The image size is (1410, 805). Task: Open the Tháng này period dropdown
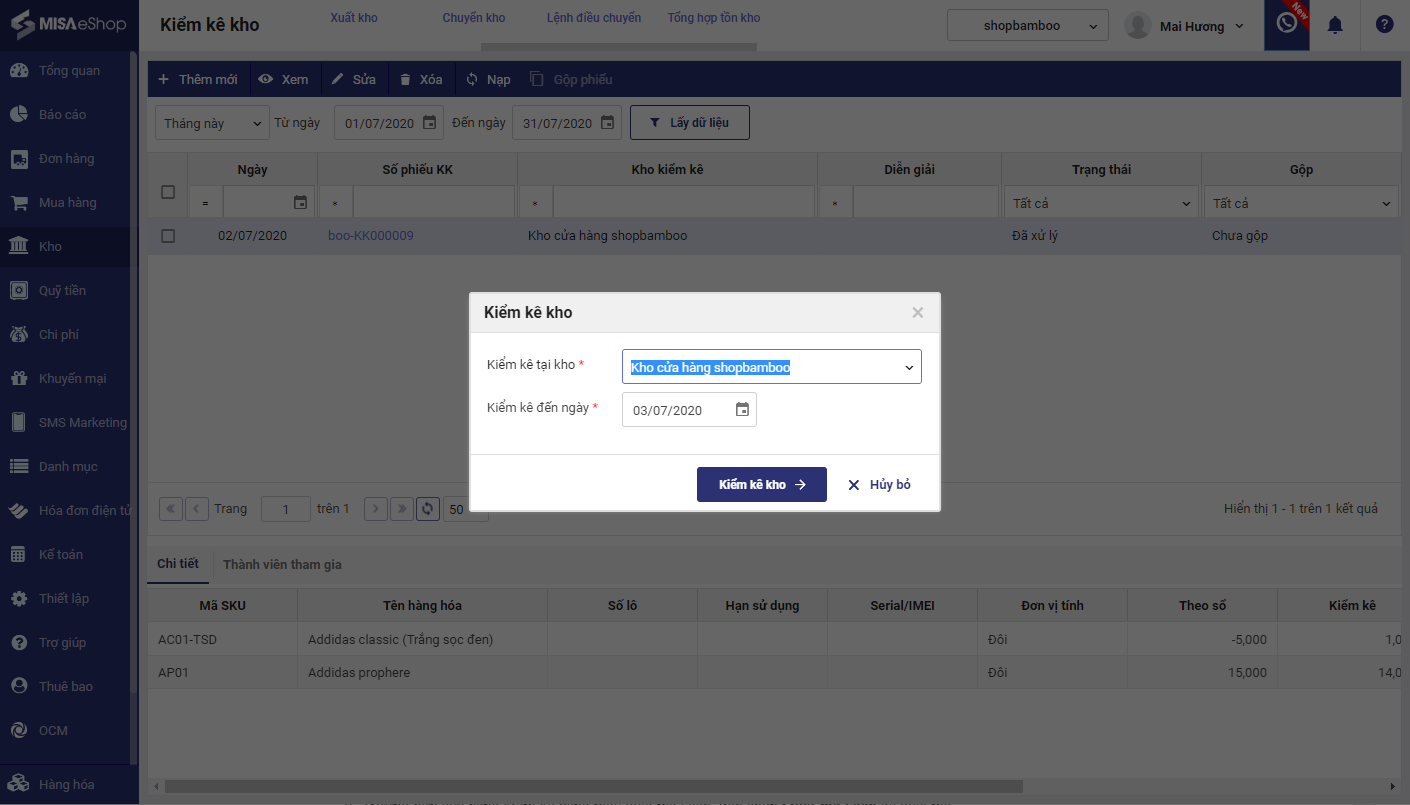212,123
